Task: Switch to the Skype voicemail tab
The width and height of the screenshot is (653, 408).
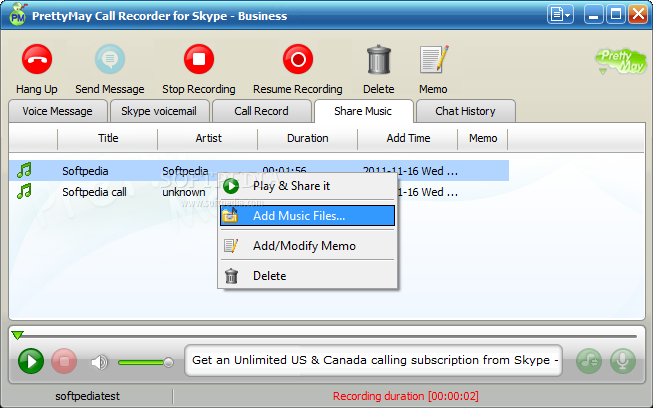Action: [159, 111]
